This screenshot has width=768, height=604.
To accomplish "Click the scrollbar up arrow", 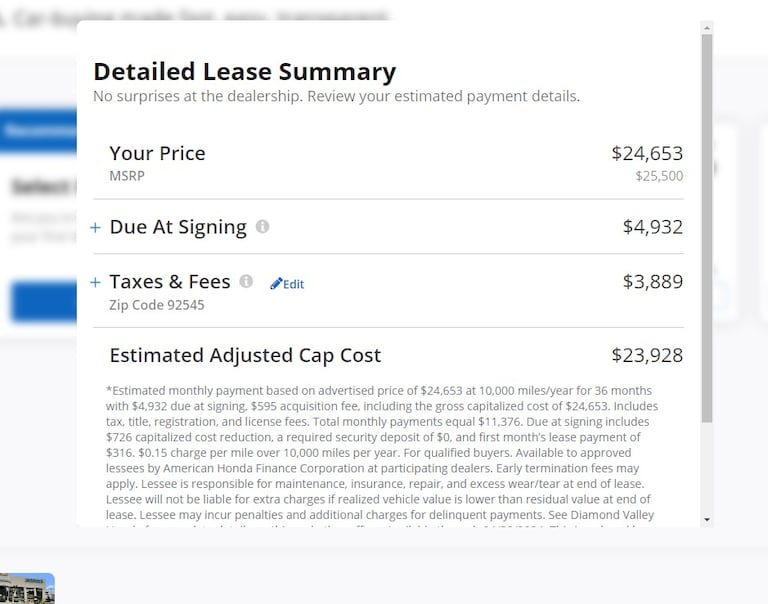I will (x=707, y=28).
